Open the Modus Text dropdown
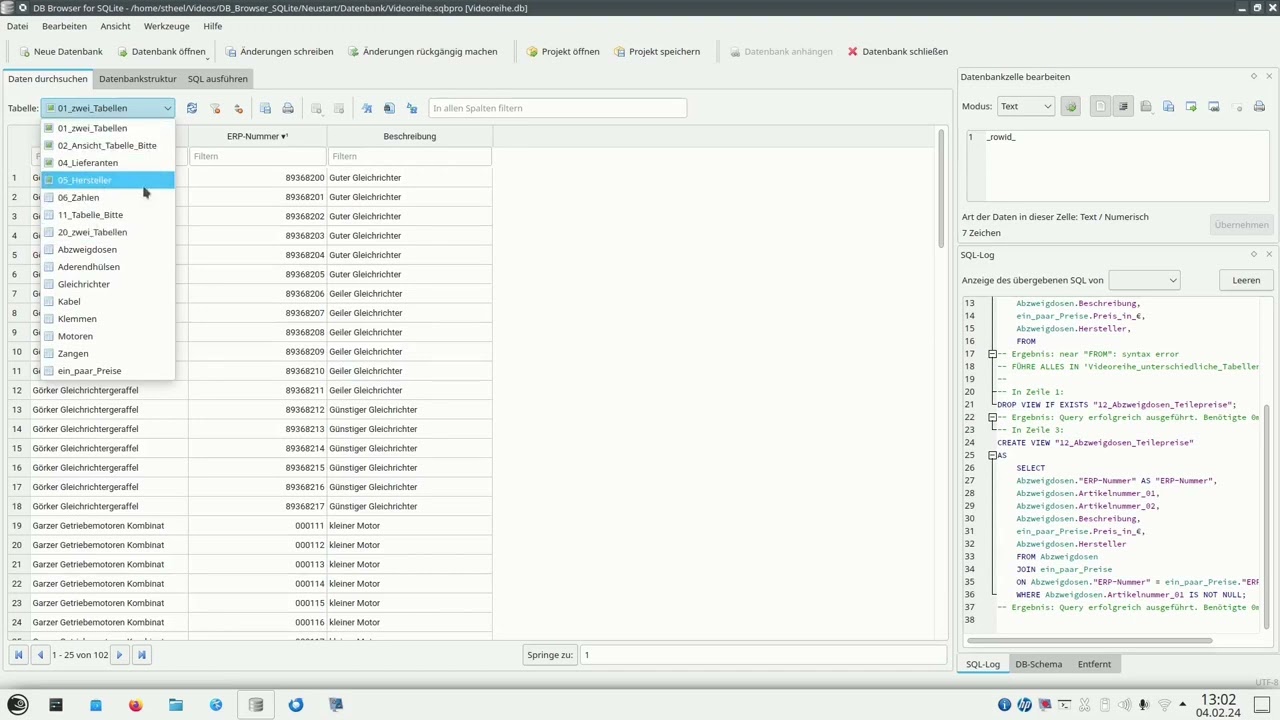 (x=1026, y=106)
